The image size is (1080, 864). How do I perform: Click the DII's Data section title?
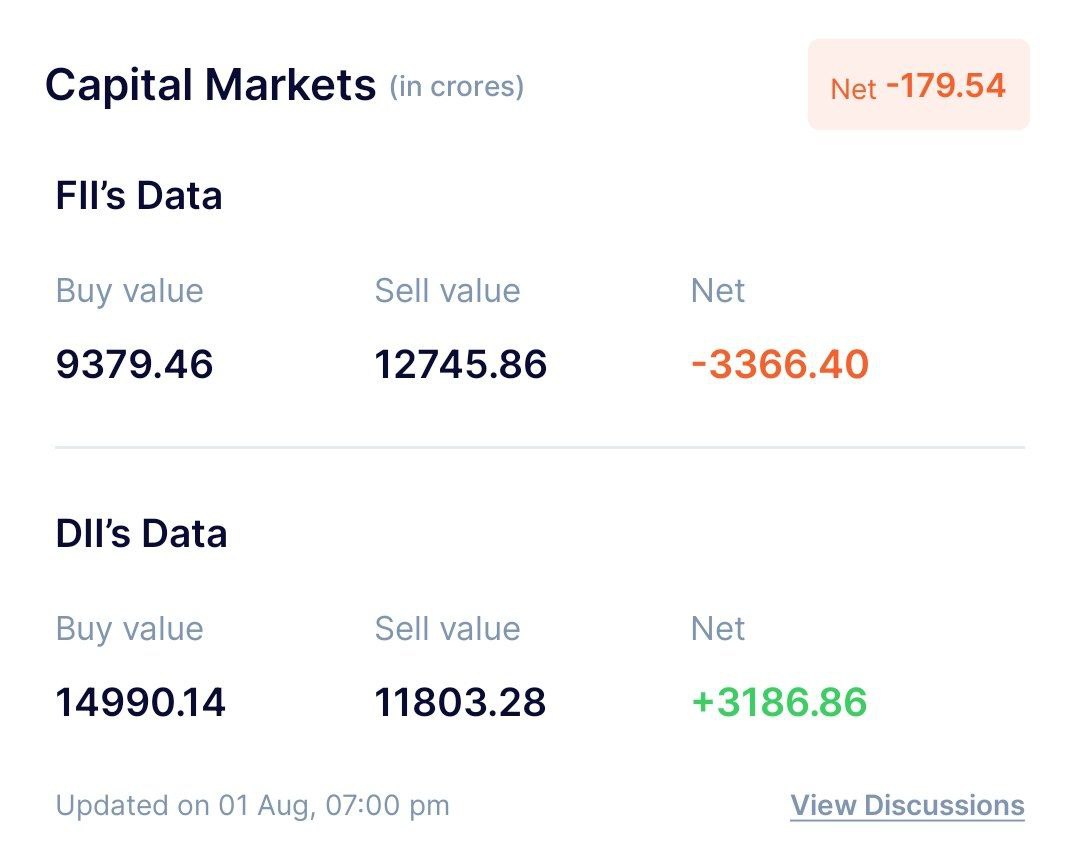[141, 534]
